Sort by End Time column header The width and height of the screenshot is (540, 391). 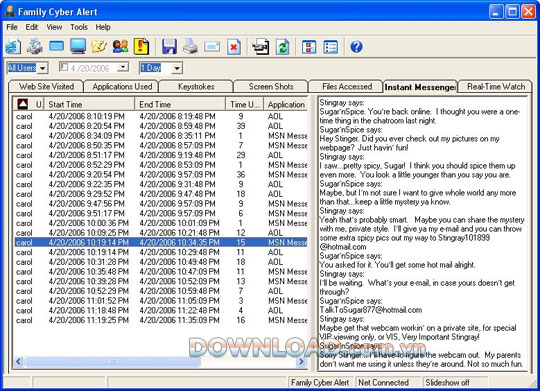click(180, 104)
